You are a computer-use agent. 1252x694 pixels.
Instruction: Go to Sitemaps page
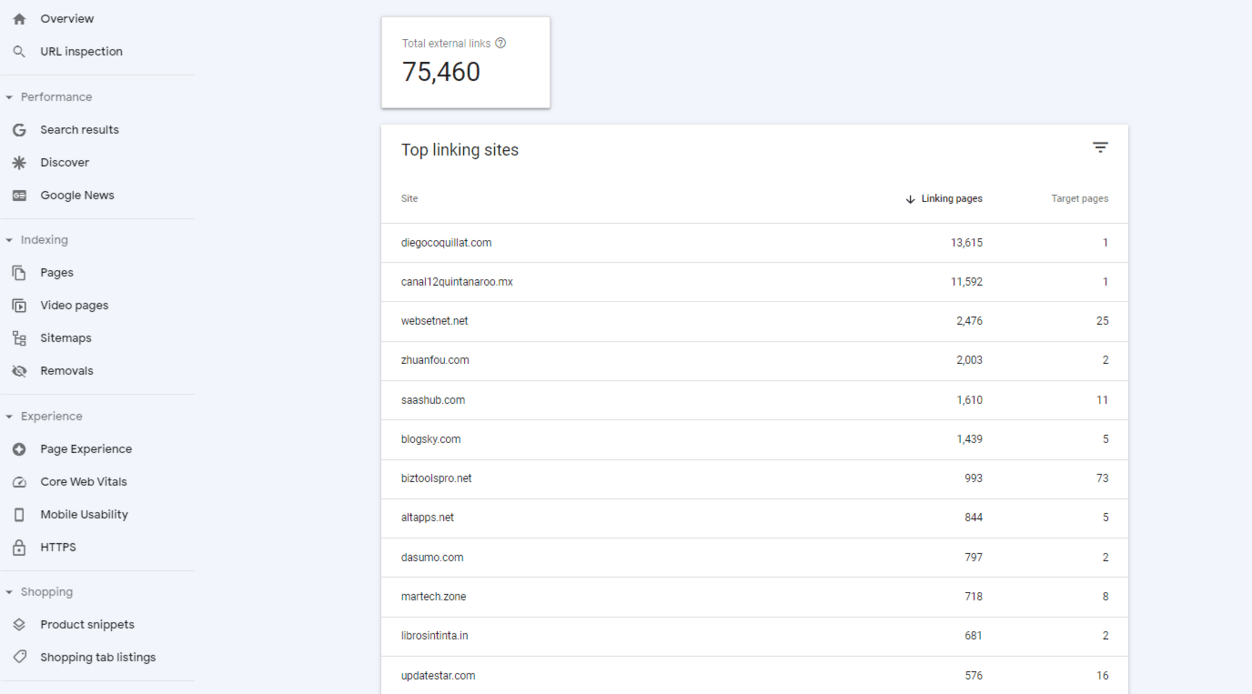[65, 338]
